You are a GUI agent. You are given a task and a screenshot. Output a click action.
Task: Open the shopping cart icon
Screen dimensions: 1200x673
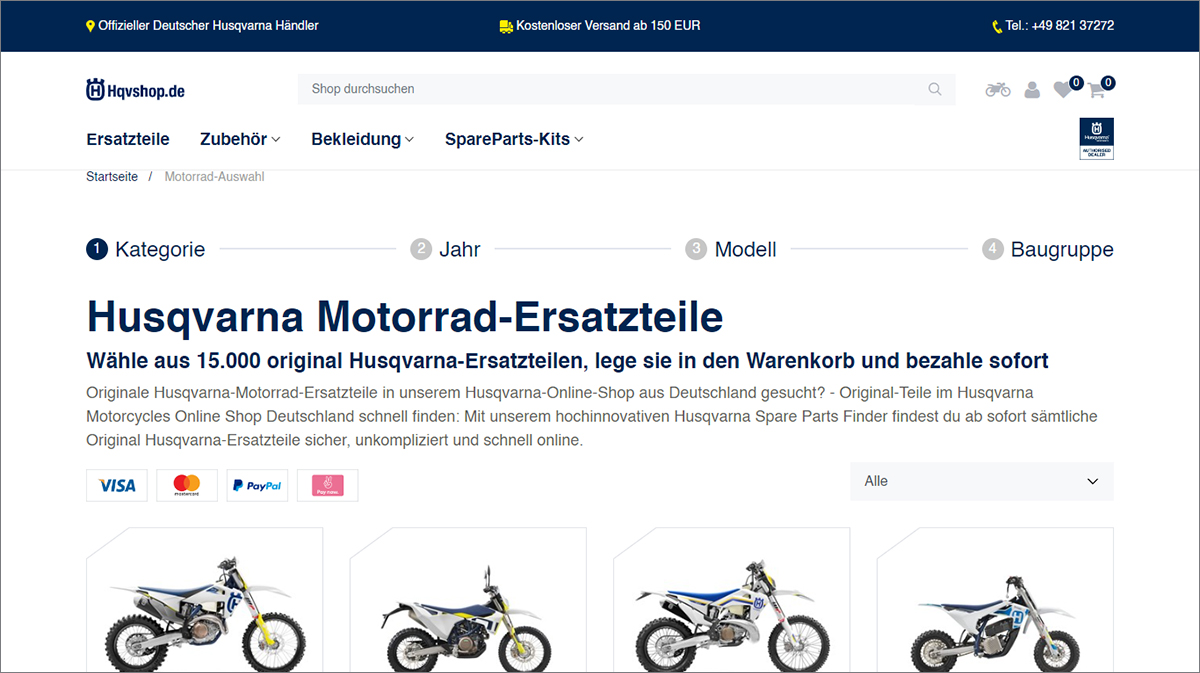point(1096,90)
